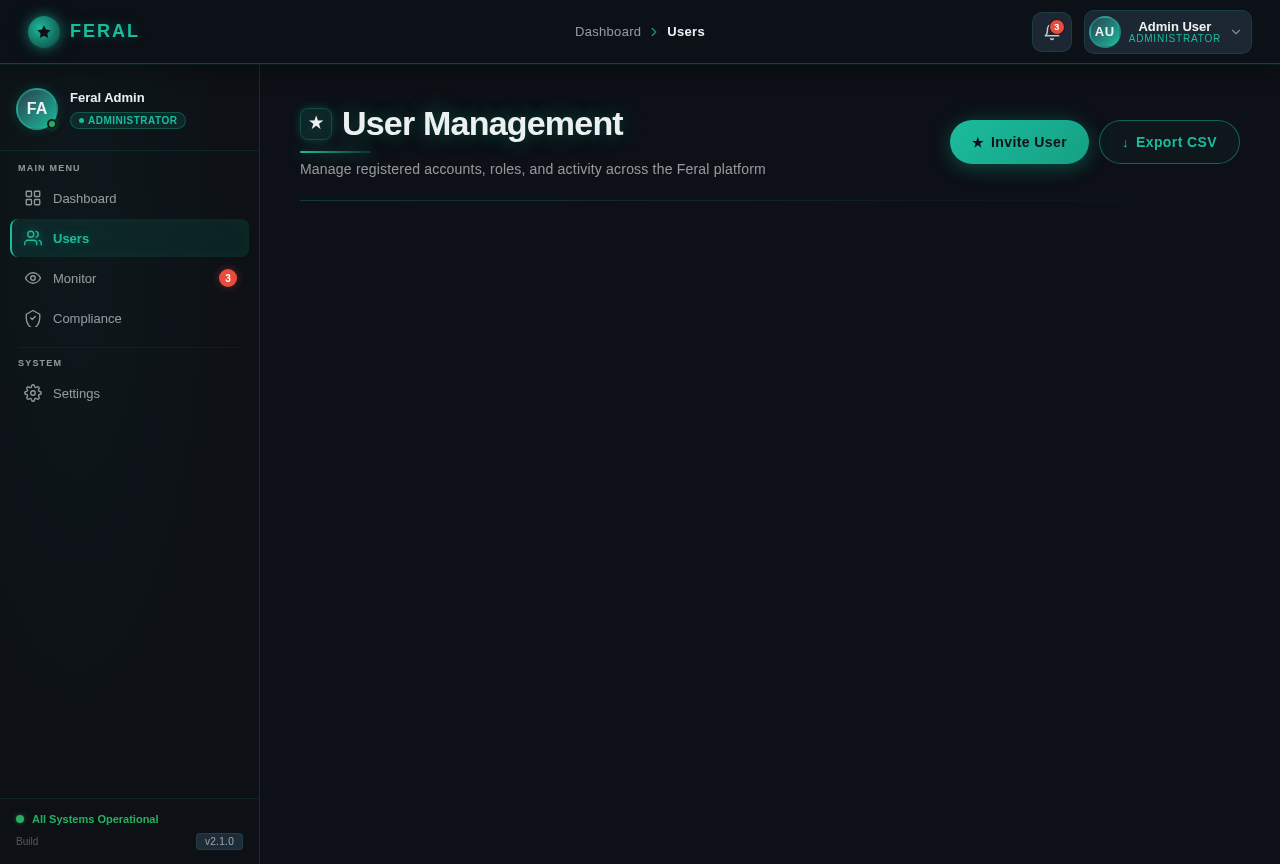The image size is (1280, 864).
Task: Click the teal underline below User Management
Action: coord(334,150)
